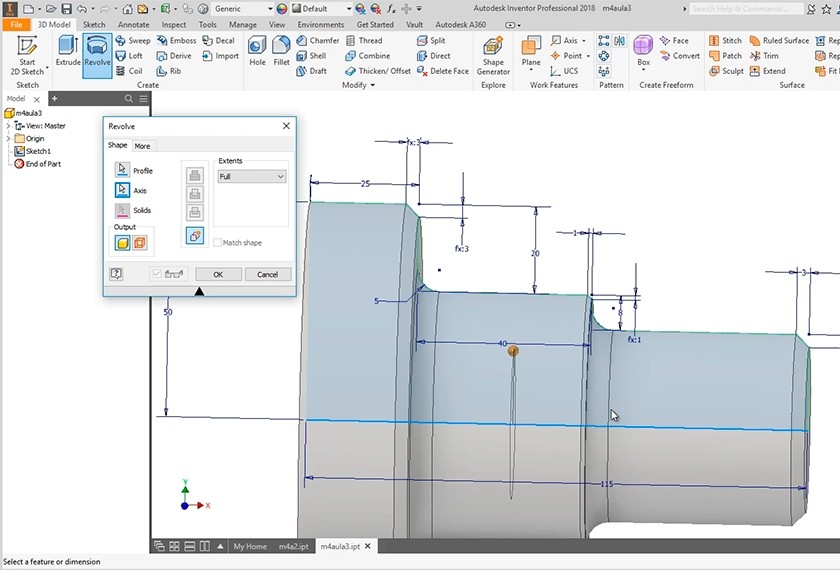This screenshot has width=840, height=570.
Task: Toggle Solid output mode in the Revolve dialog
Action: (x=123, y=243)
